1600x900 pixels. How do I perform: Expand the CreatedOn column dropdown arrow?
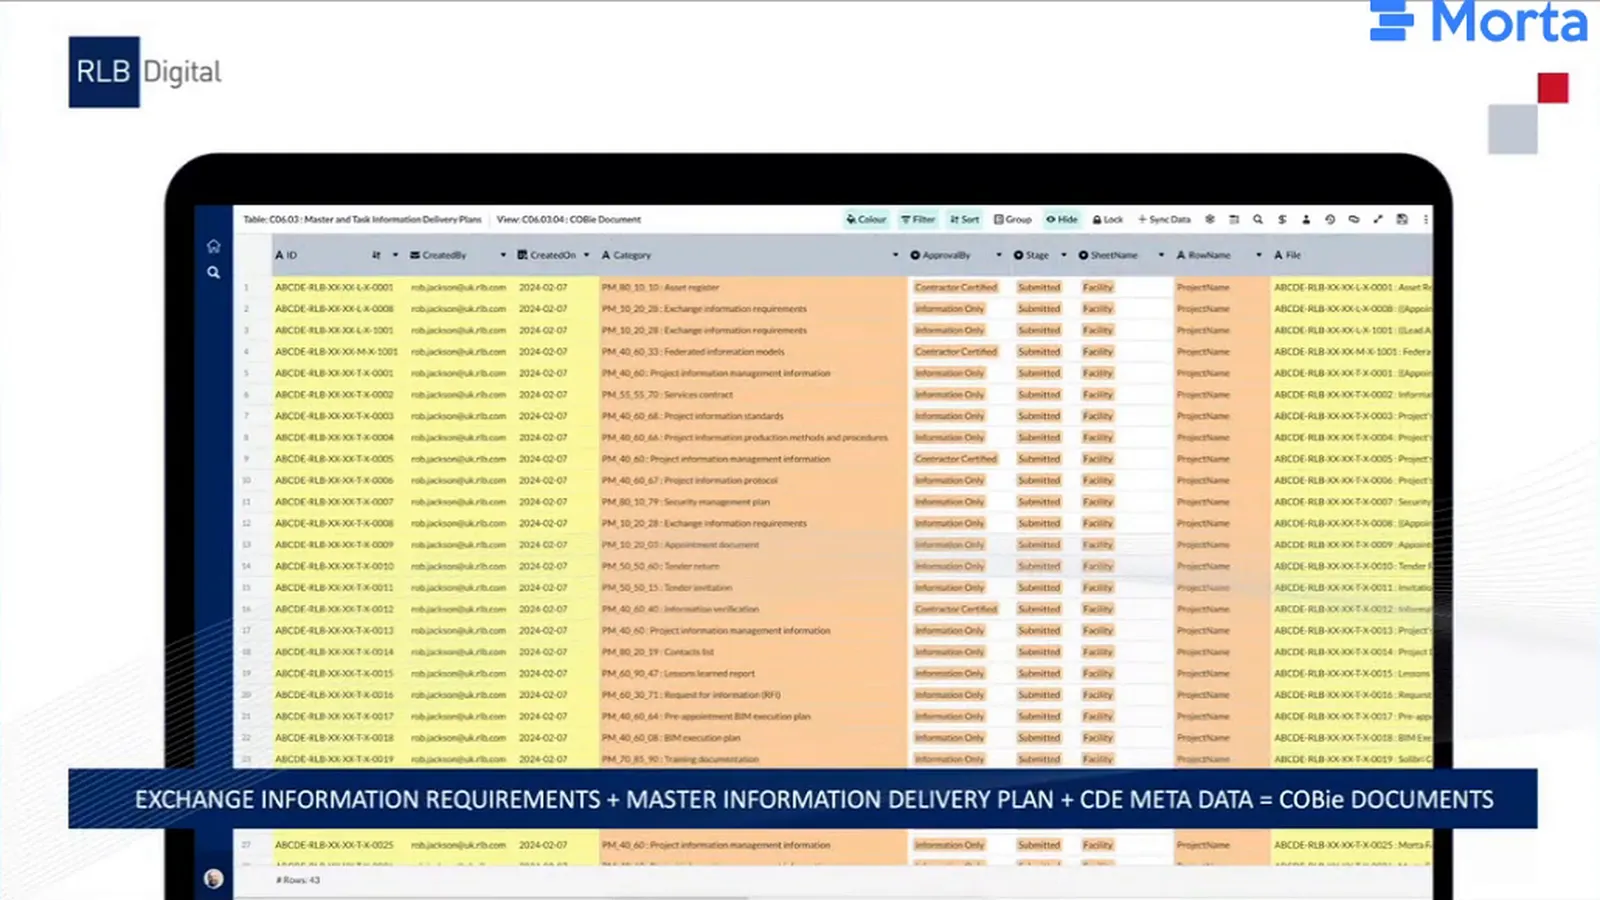pos(587,255)
